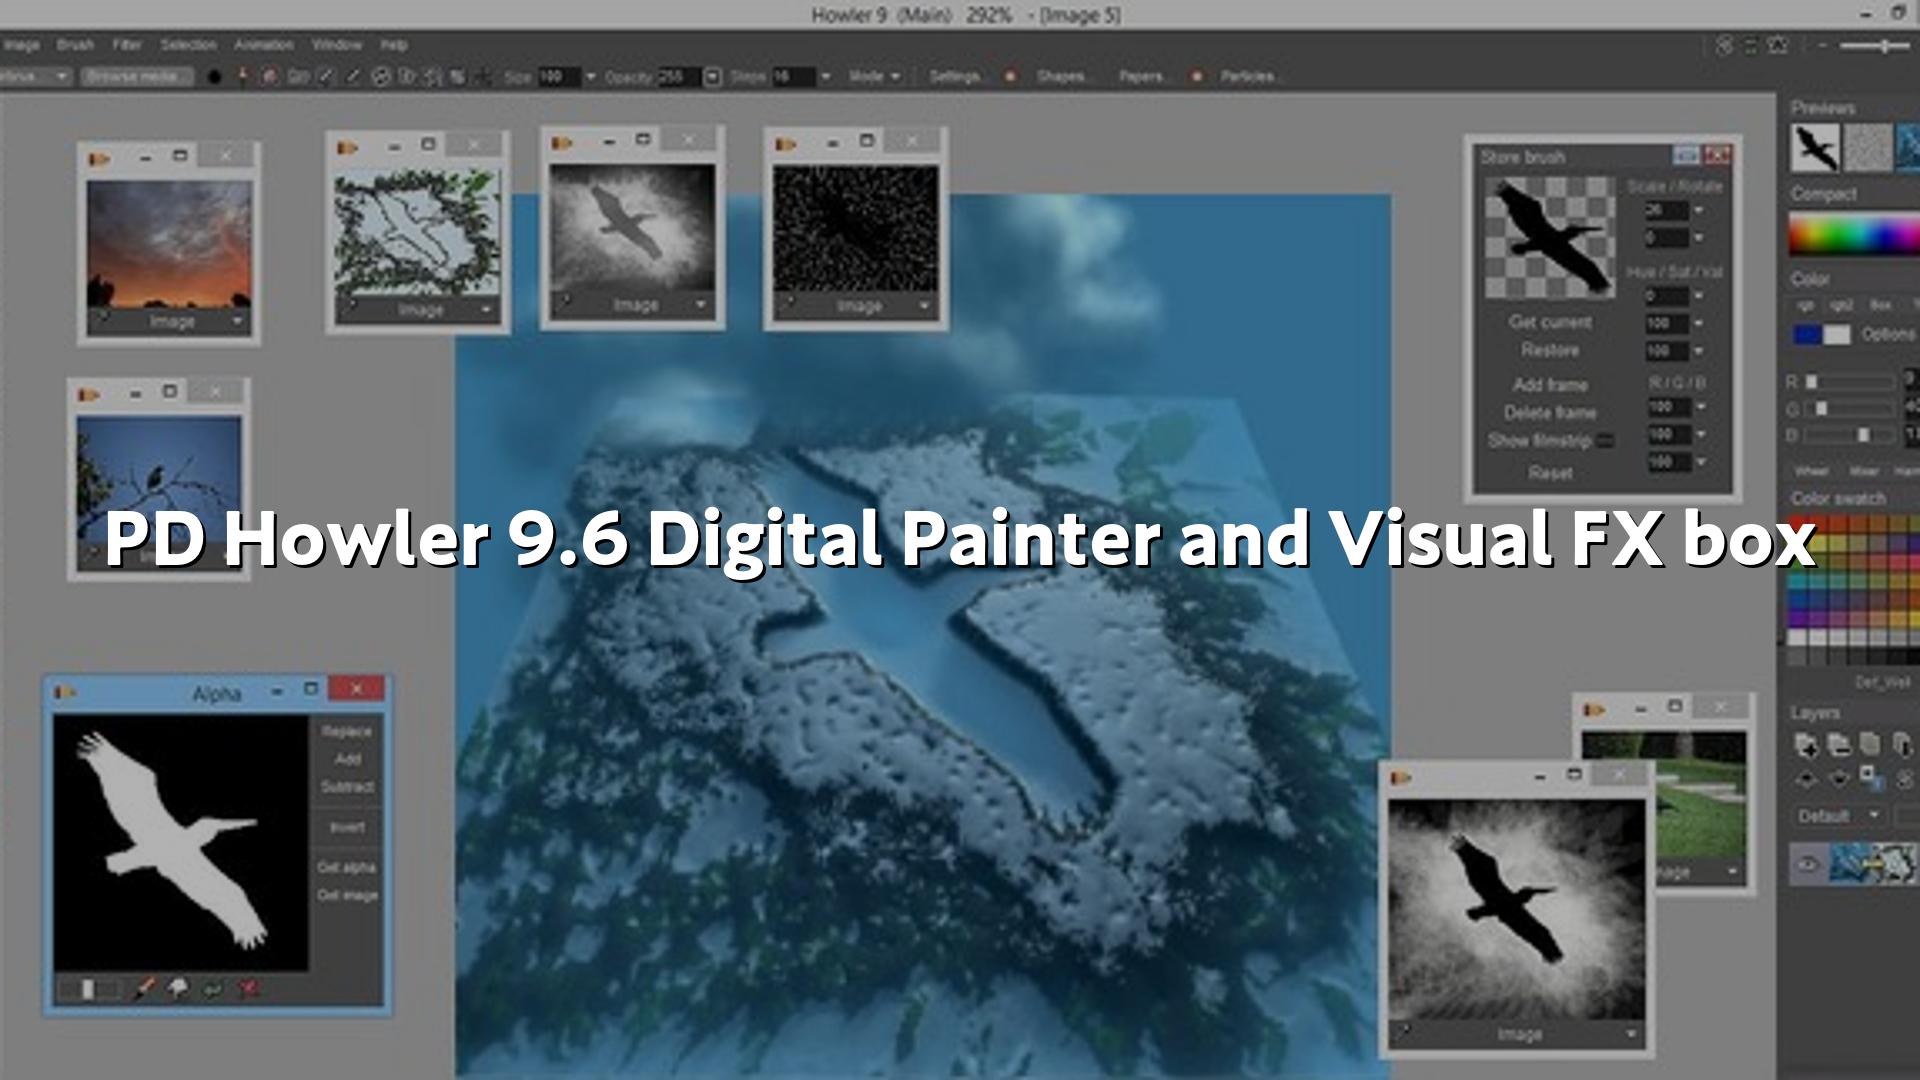Open the Window menu
Screen dimensions: 1920x1080
click(x=337, y=45)
